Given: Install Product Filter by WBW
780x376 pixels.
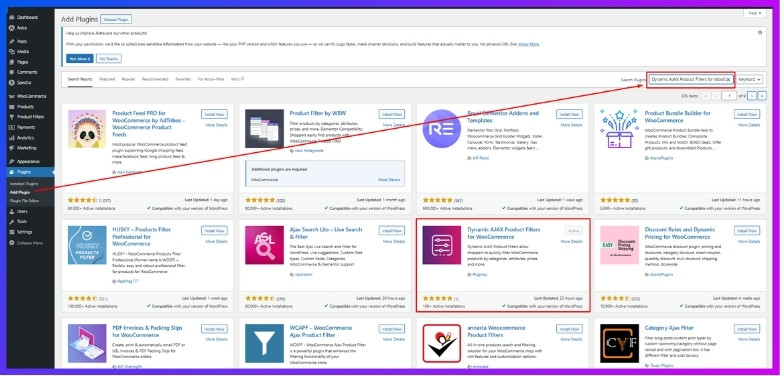Looking at the screenshot, I should (x=391, y=114).
